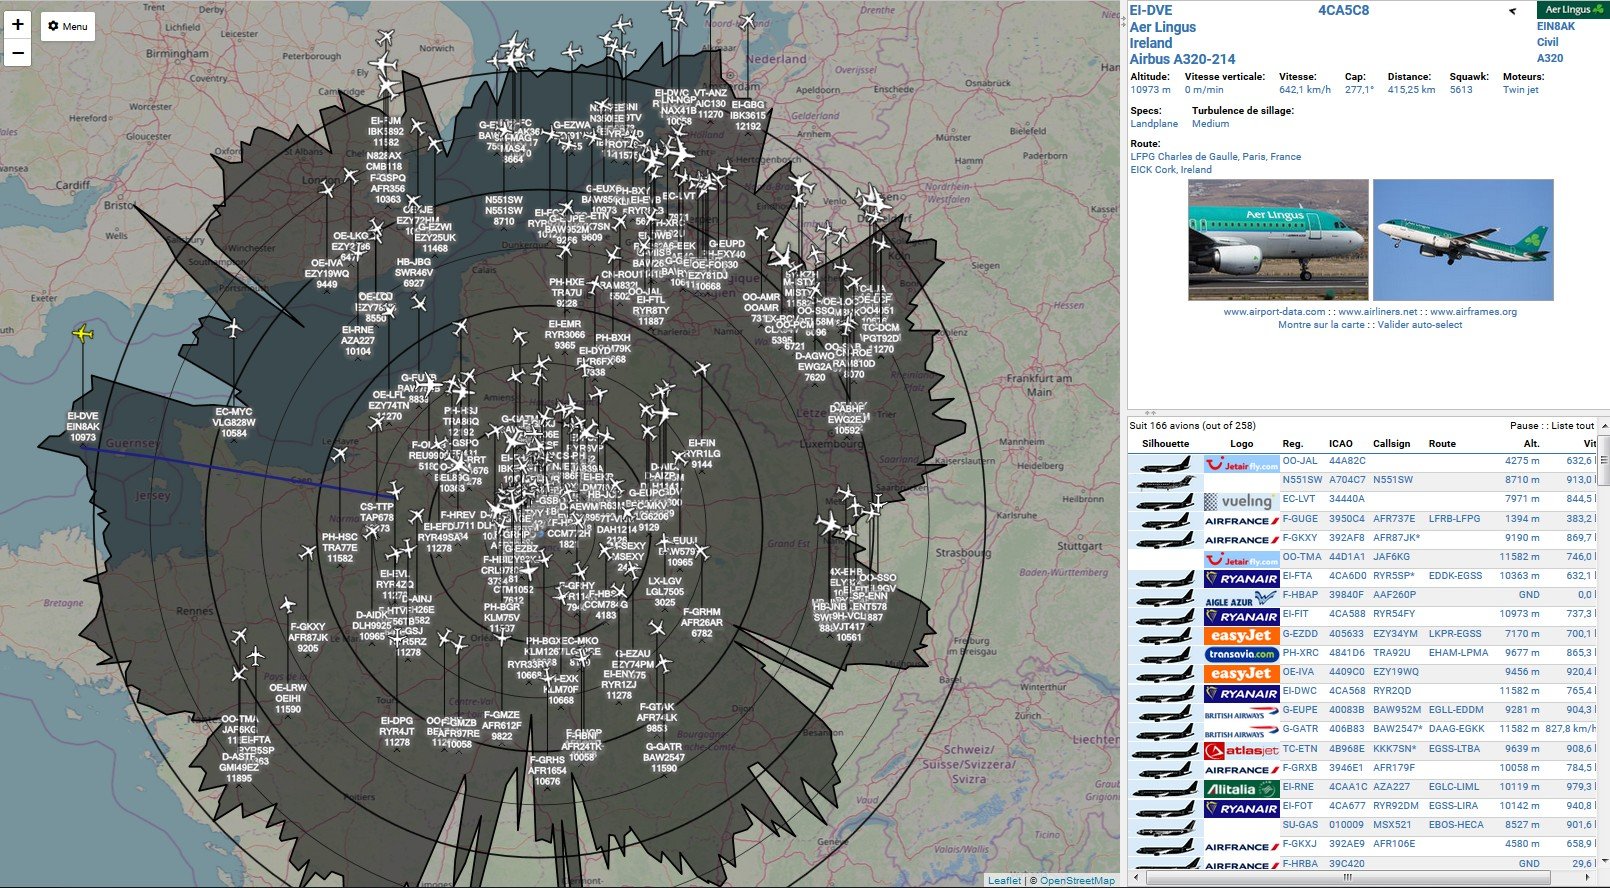Screen dimensions: 1610x888
Task: Click the silhouette in the G-GATR row
Action: tap(1165, 731)
